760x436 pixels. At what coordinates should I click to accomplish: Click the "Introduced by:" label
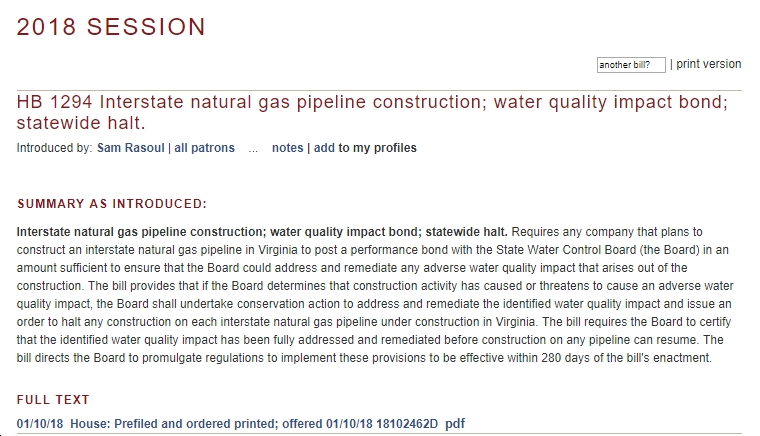(54, 148)
